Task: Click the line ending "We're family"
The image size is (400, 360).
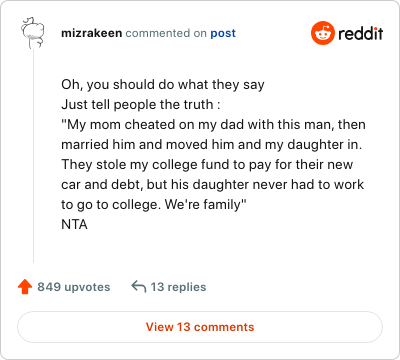Action: [x=154, y=205]
